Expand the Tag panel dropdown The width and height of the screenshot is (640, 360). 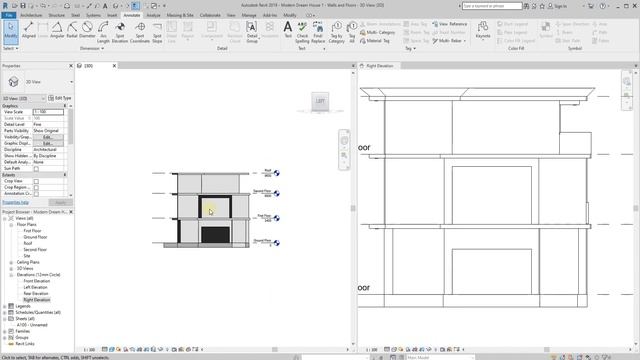pyautogui.click(x=411, y=49)
